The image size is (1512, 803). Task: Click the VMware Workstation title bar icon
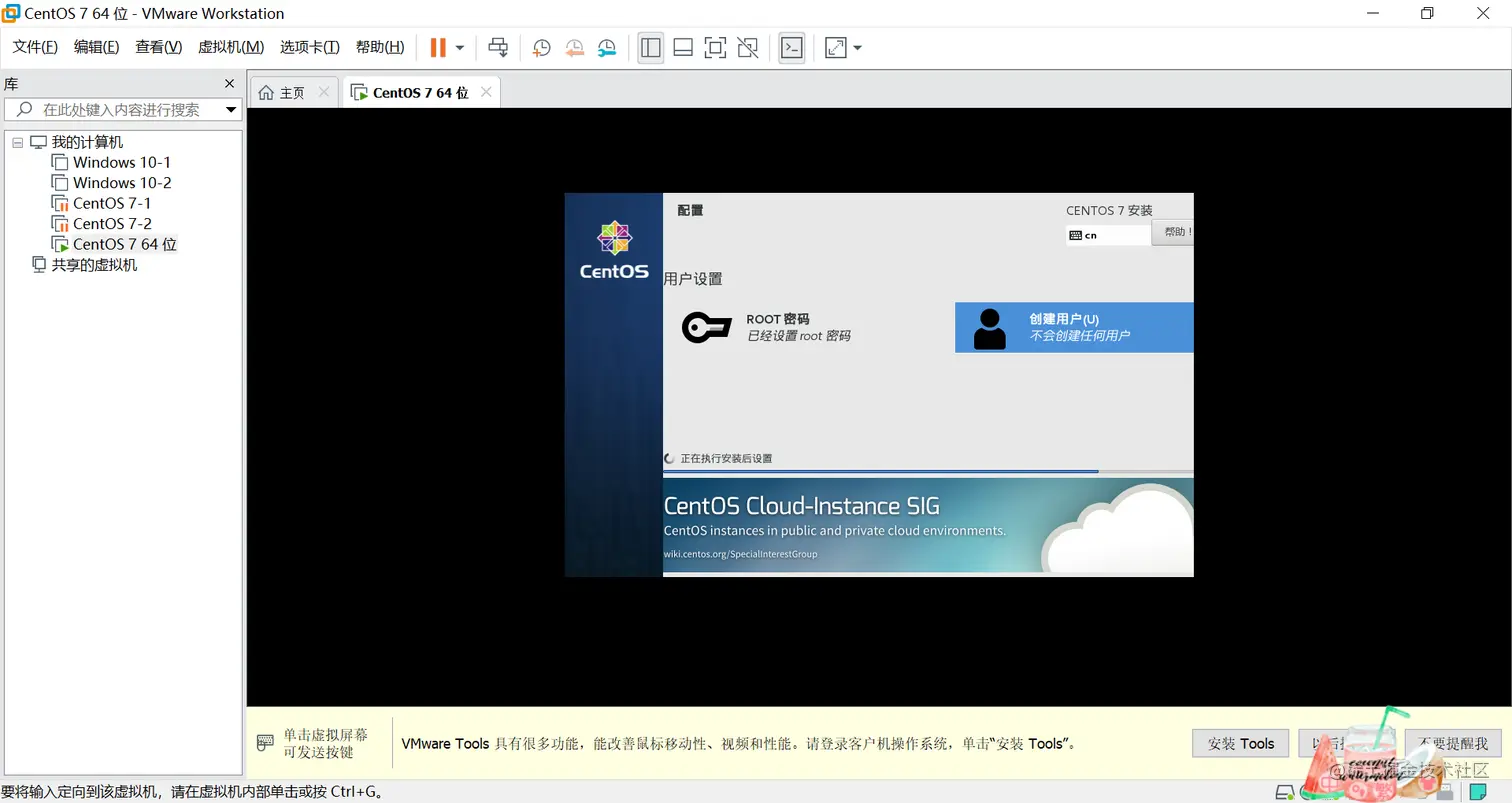pyautogui.click(x=12, y=13)
